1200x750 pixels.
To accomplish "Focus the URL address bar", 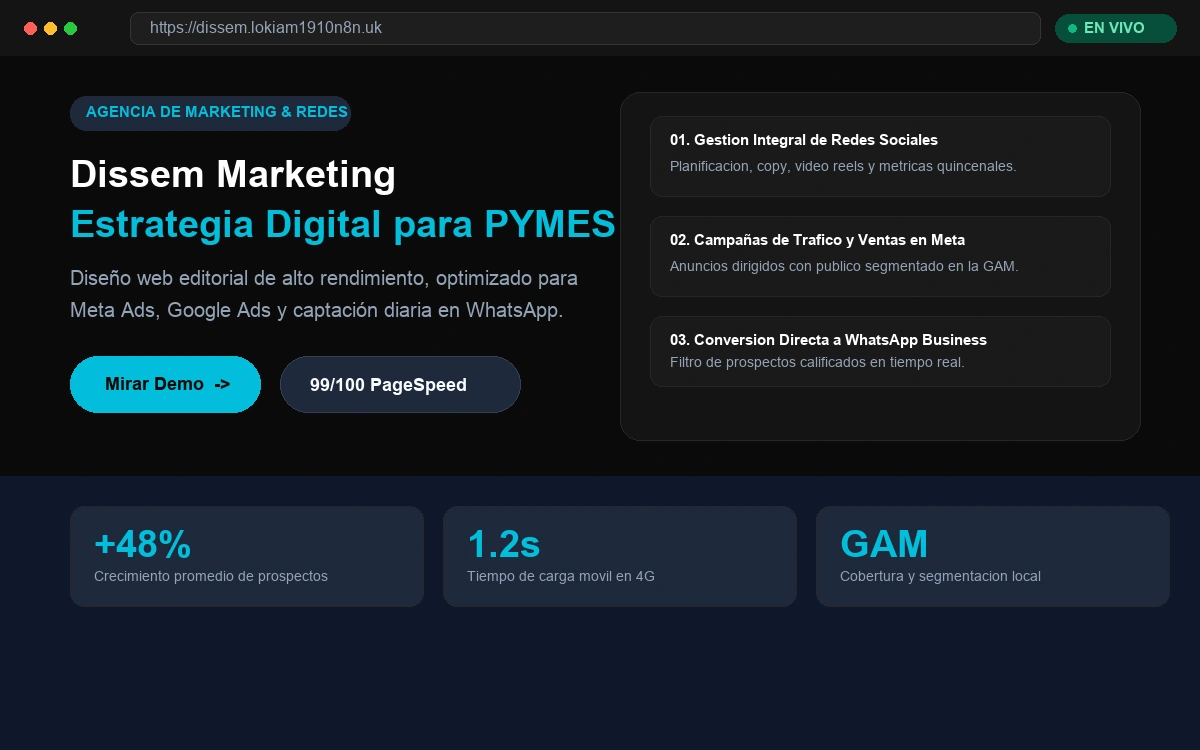I will [x=585, y=28].
